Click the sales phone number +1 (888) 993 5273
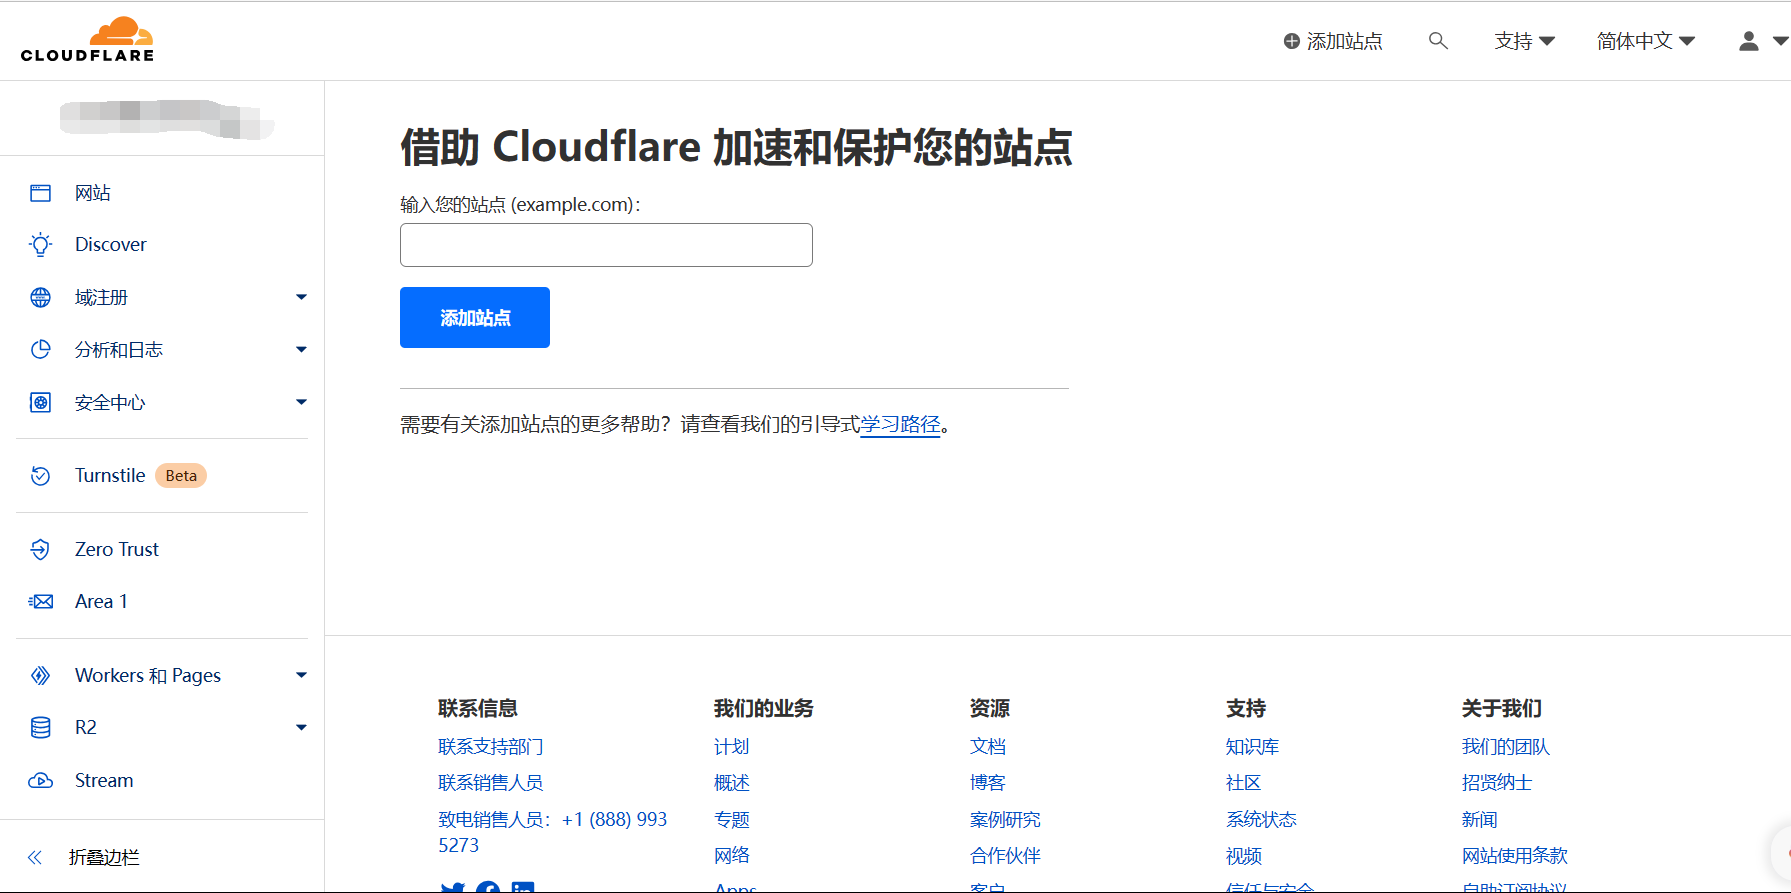The image size is (1791, 893). click(553, 832)
